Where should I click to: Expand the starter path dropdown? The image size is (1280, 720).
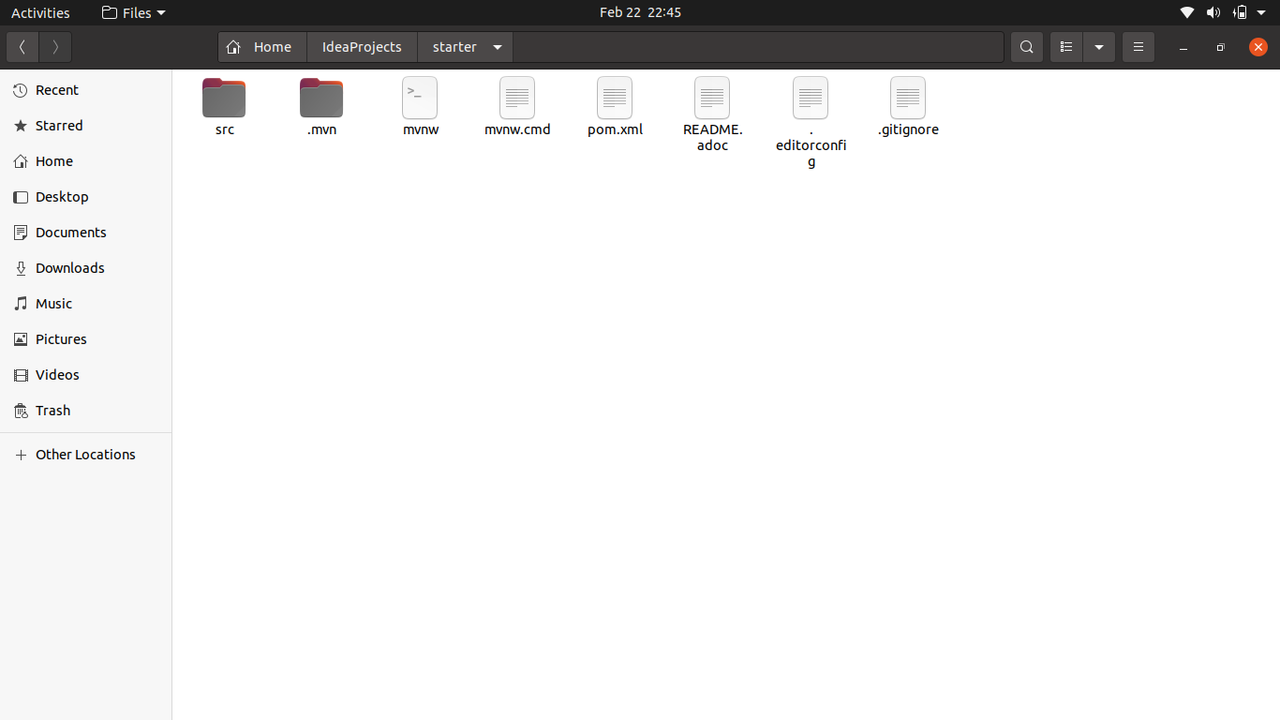(497, 46)
